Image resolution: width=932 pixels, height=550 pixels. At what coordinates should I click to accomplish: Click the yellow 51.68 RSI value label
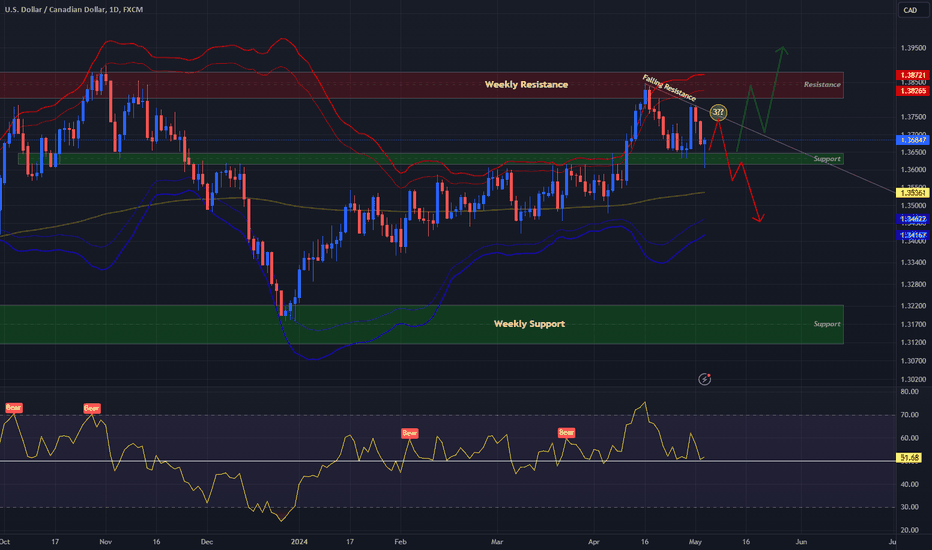(x=909, y=457)
